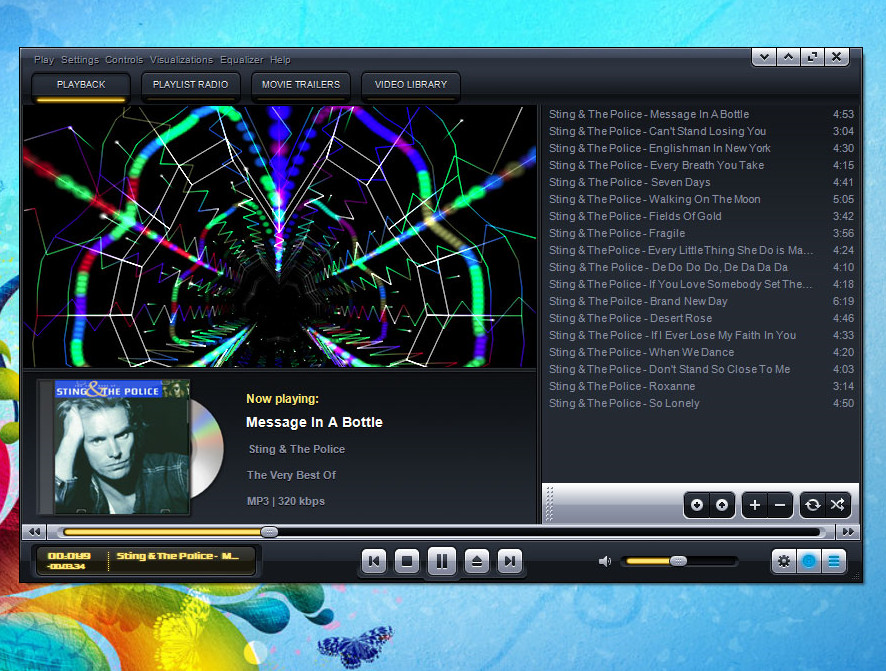This screenshot has height=671, width=886.
Task: Remove a track with the minus button
Action: tap(780, 504)
